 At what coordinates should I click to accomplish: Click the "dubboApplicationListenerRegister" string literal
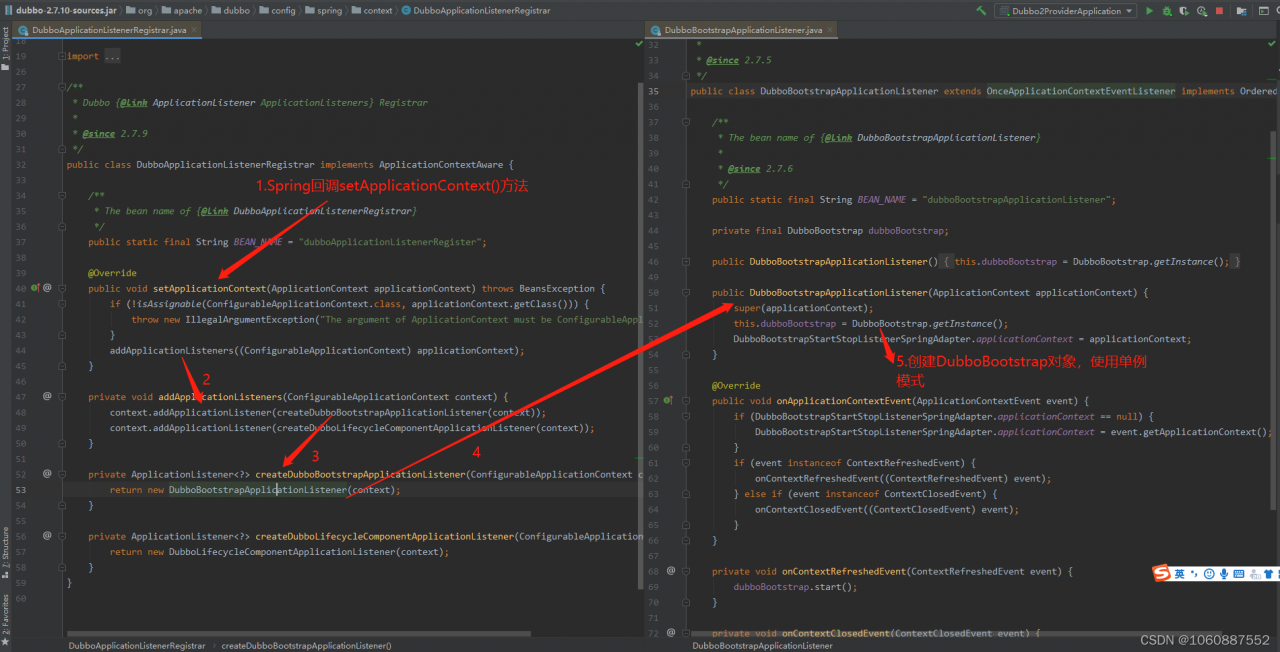click(x=392, y=242)
